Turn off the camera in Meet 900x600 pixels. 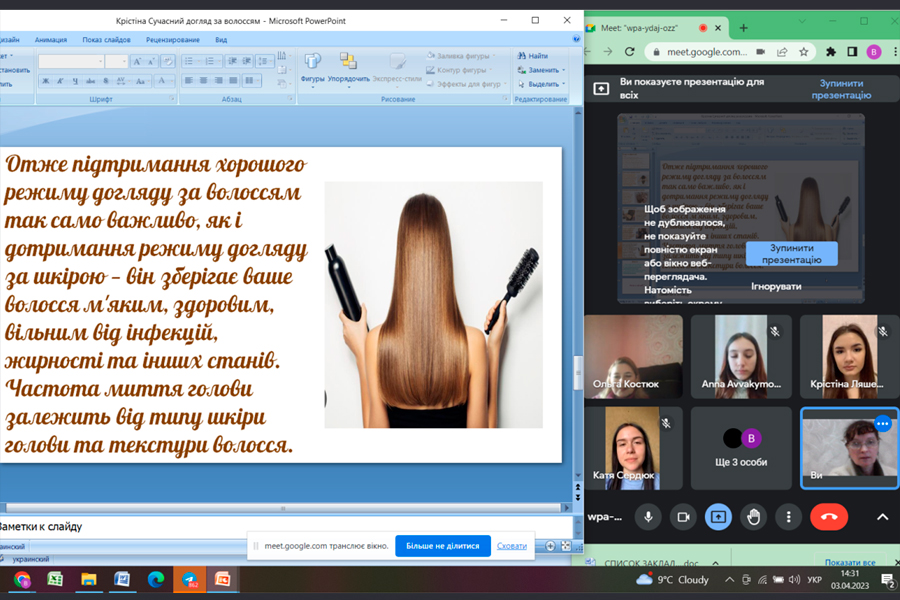(x=684, y=516)
